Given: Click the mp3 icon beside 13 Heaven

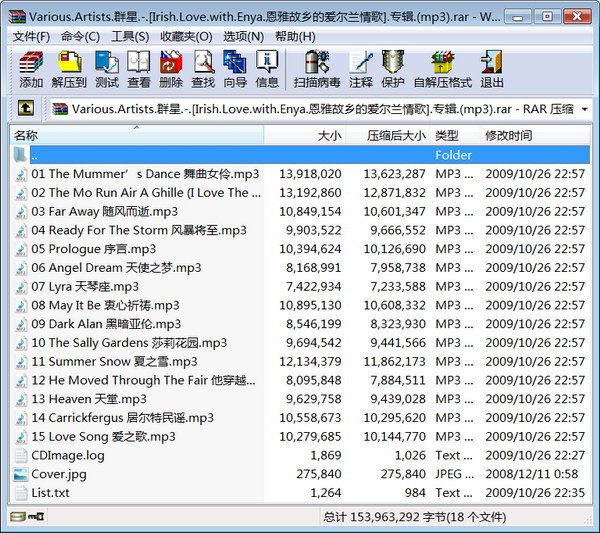Looking at the screenshot, I should [x=21, y=399].
